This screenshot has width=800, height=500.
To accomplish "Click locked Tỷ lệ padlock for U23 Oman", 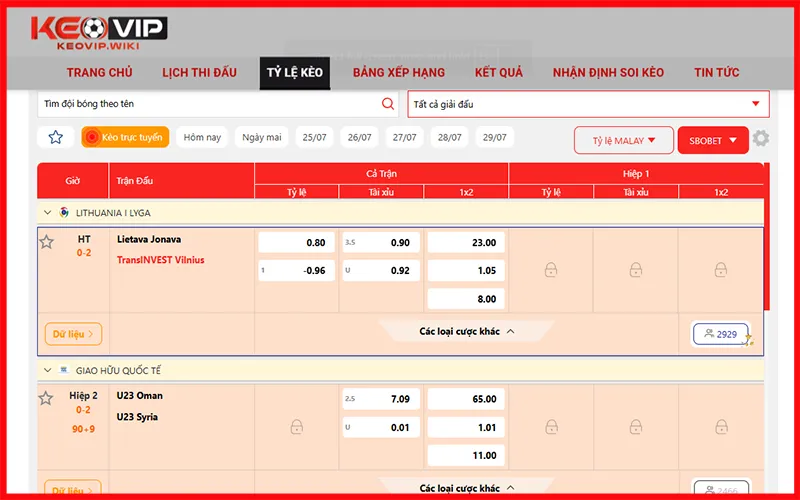I will [x=297, y=427].
